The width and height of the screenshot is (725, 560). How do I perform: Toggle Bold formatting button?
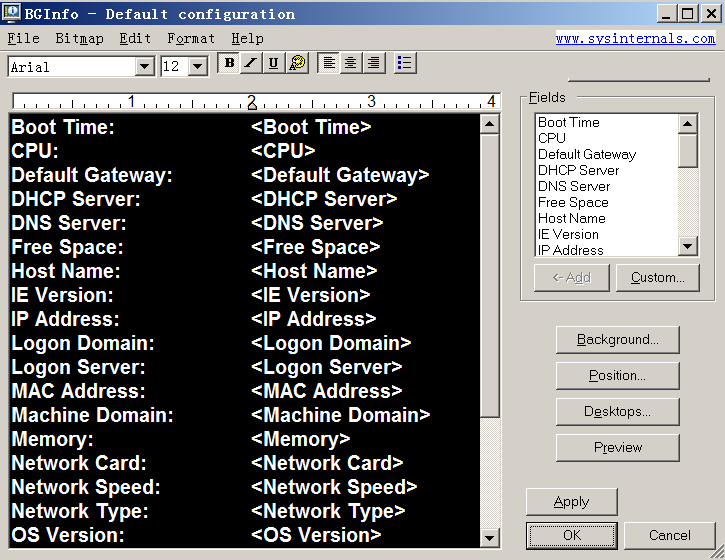229,63
